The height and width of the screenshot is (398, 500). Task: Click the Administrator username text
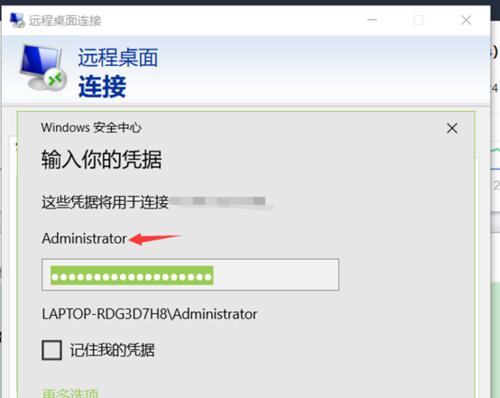point(84,239)
